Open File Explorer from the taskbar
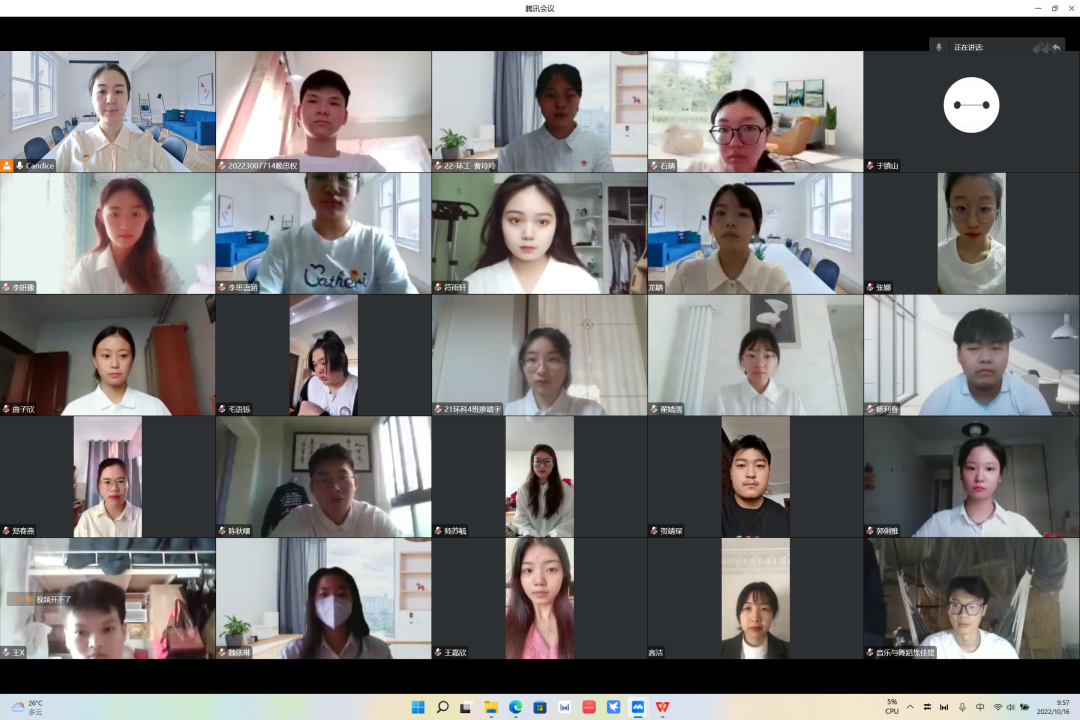 tap(491, 707)
